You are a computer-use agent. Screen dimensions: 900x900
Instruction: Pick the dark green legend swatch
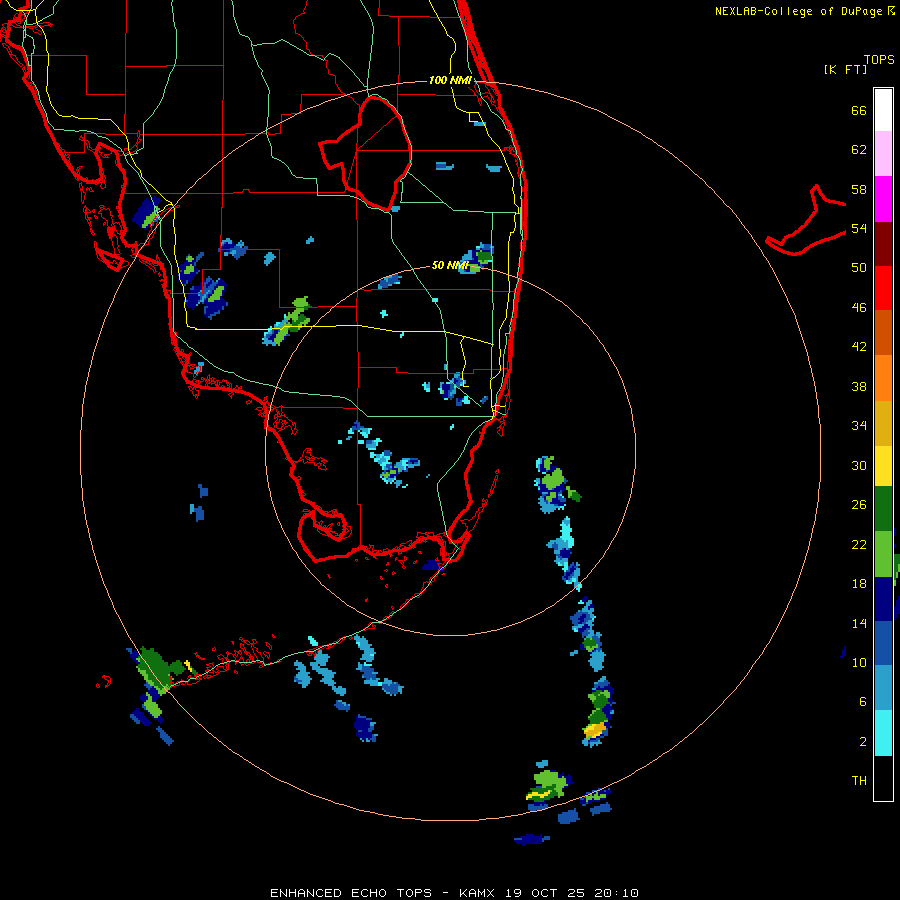coord(883,509)
